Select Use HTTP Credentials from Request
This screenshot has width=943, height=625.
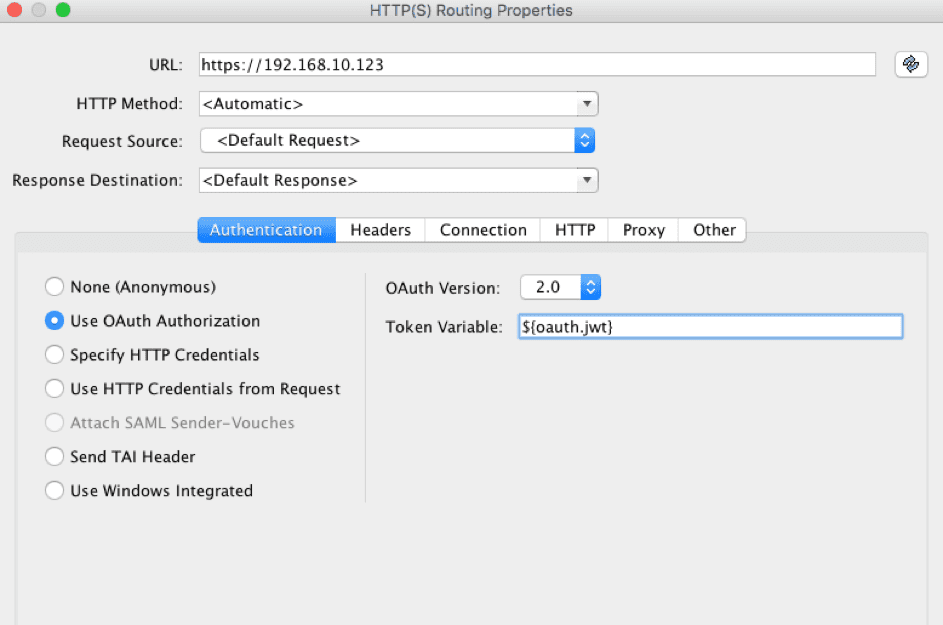(55, 389)
